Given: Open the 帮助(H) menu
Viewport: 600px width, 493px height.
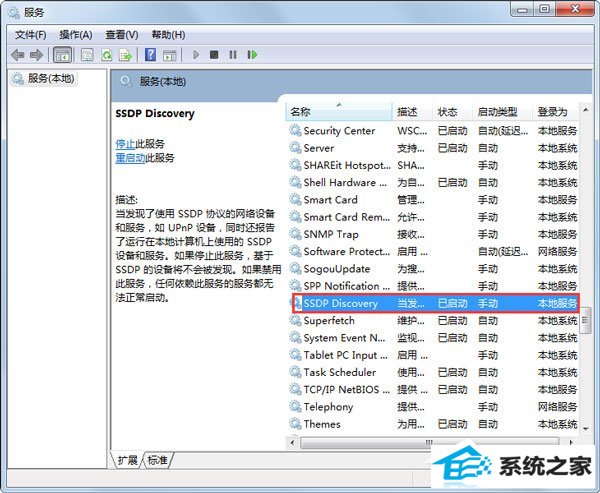Looking at the screenshot, I should (x=168, y=35).
